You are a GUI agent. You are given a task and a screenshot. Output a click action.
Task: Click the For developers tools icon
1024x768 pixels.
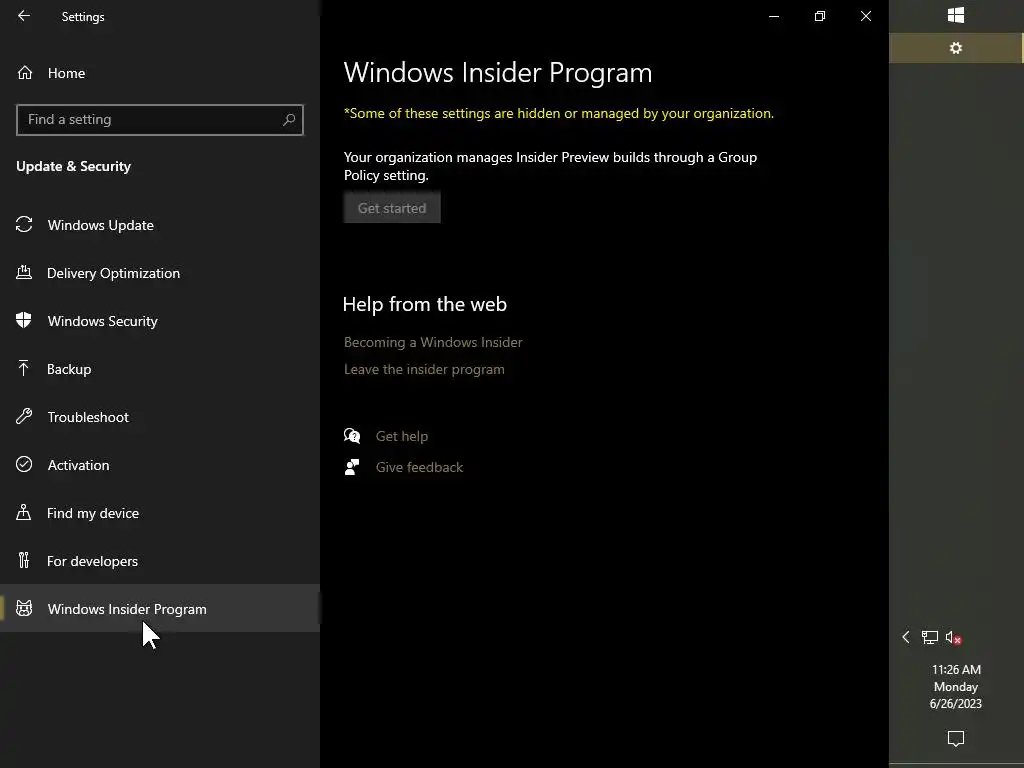(x=24, y=560)
